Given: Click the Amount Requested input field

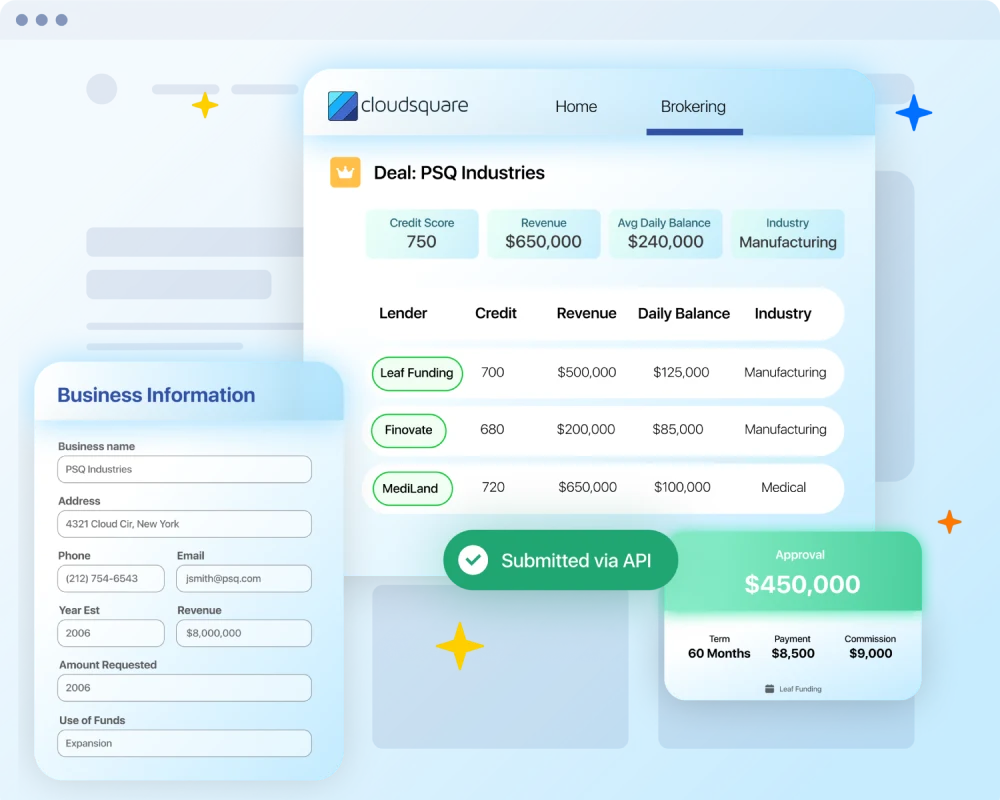Looking at the screenshot, I should coord(184,688).
